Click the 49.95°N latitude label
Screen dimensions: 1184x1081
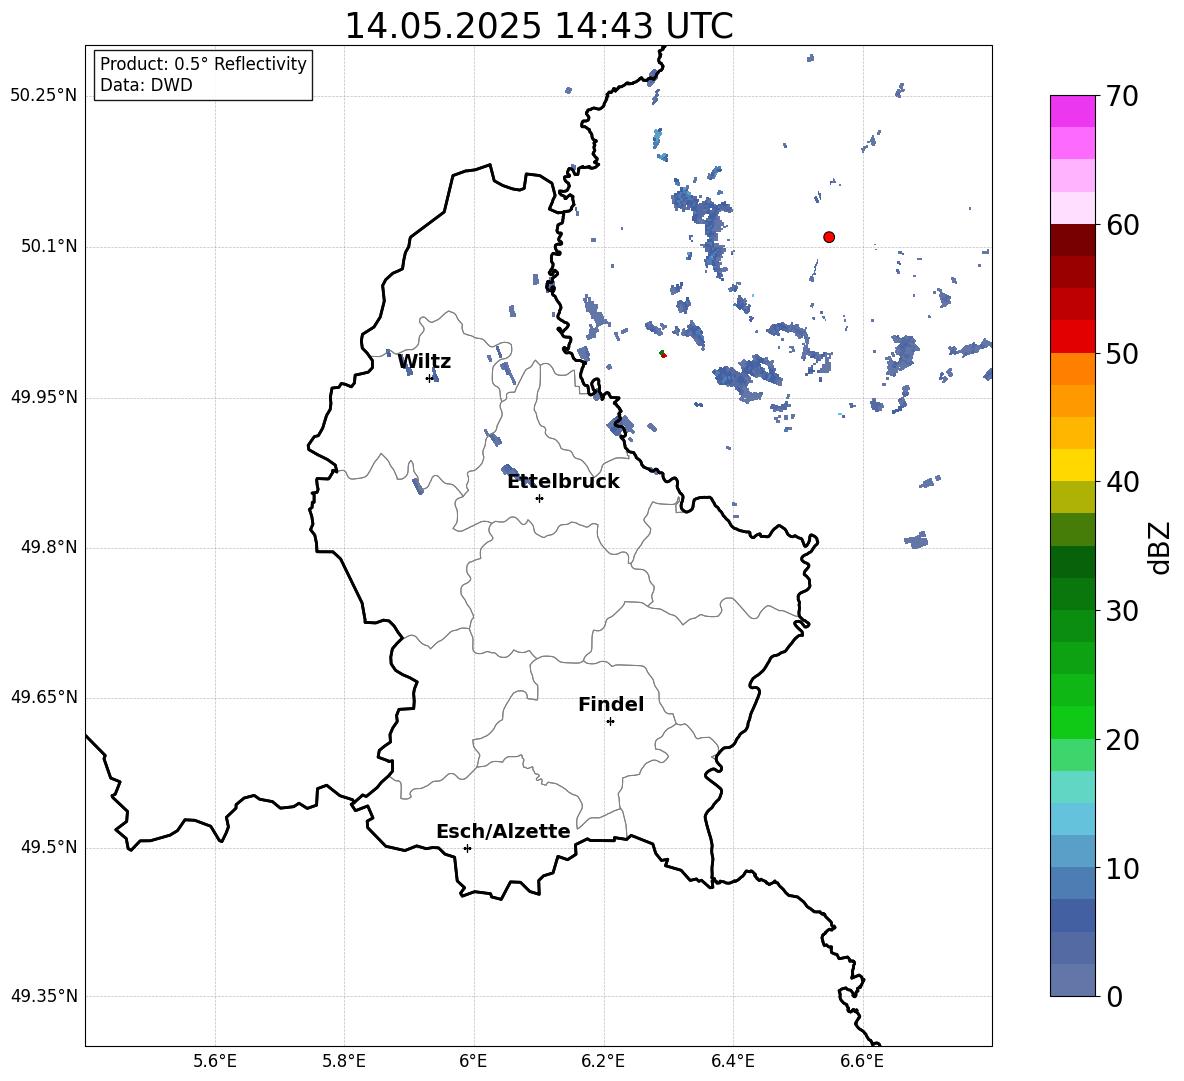(44, 396)
